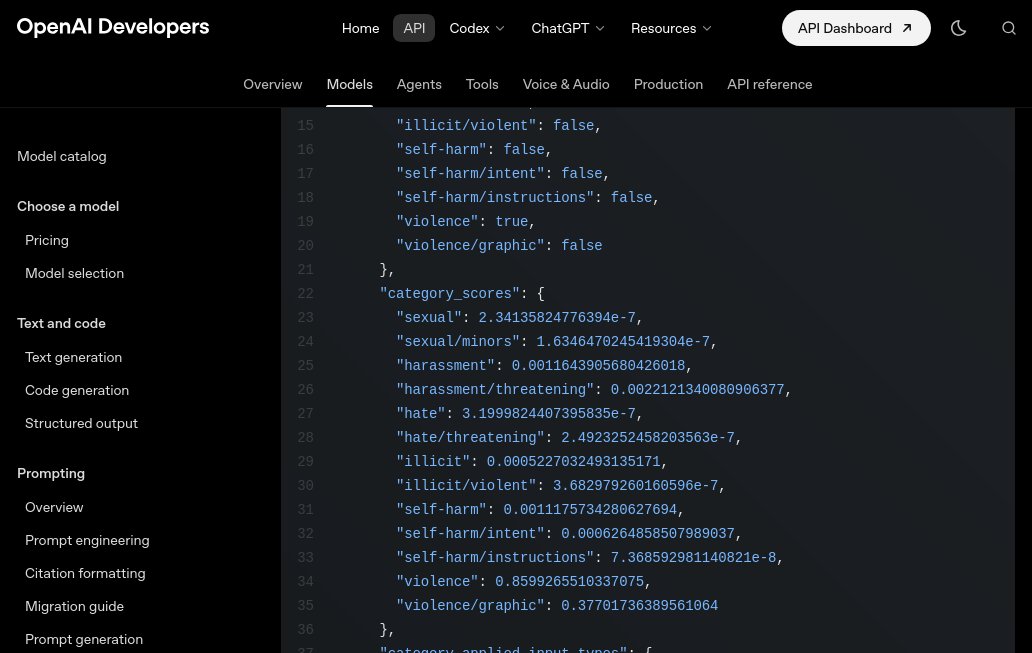Image resolution: width=1032 pixels, height=653 pixels.
Task: Click the Text and code heading
Action: click(61, 323)
